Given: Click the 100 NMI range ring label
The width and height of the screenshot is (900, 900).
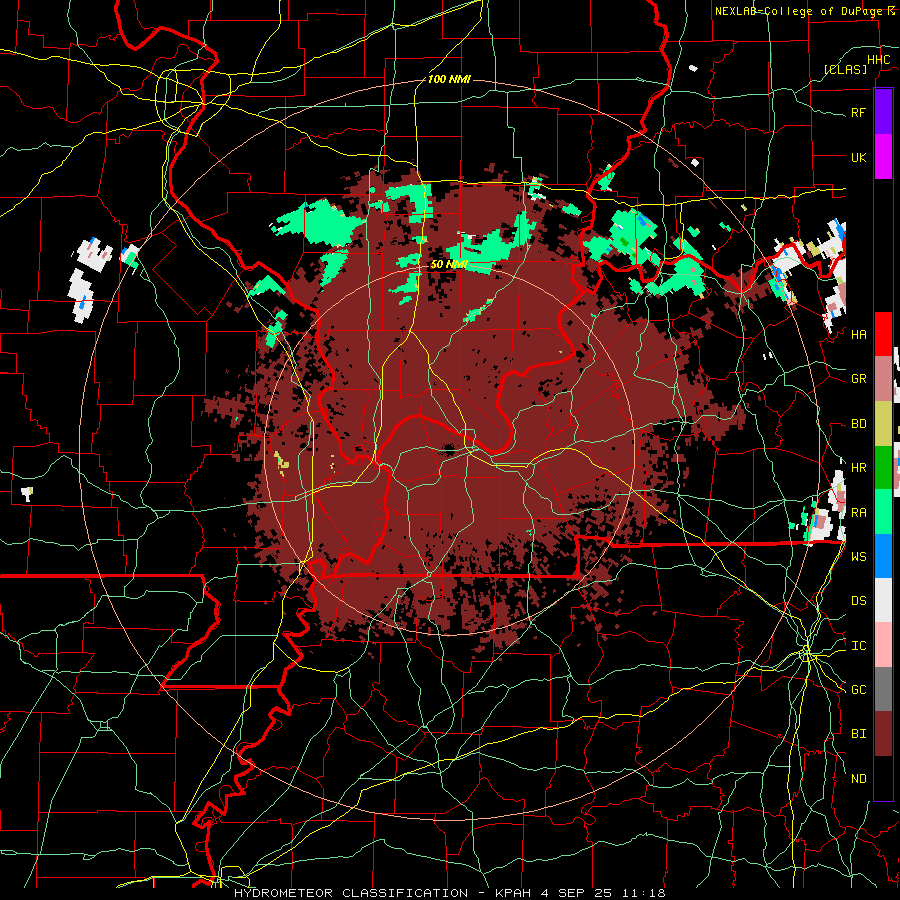Looking at the screenshot, I should point(449,79).
